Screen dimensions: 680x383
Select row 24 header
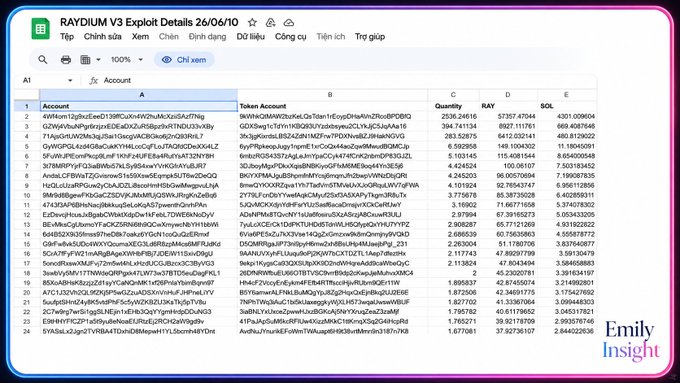point(27,331)
